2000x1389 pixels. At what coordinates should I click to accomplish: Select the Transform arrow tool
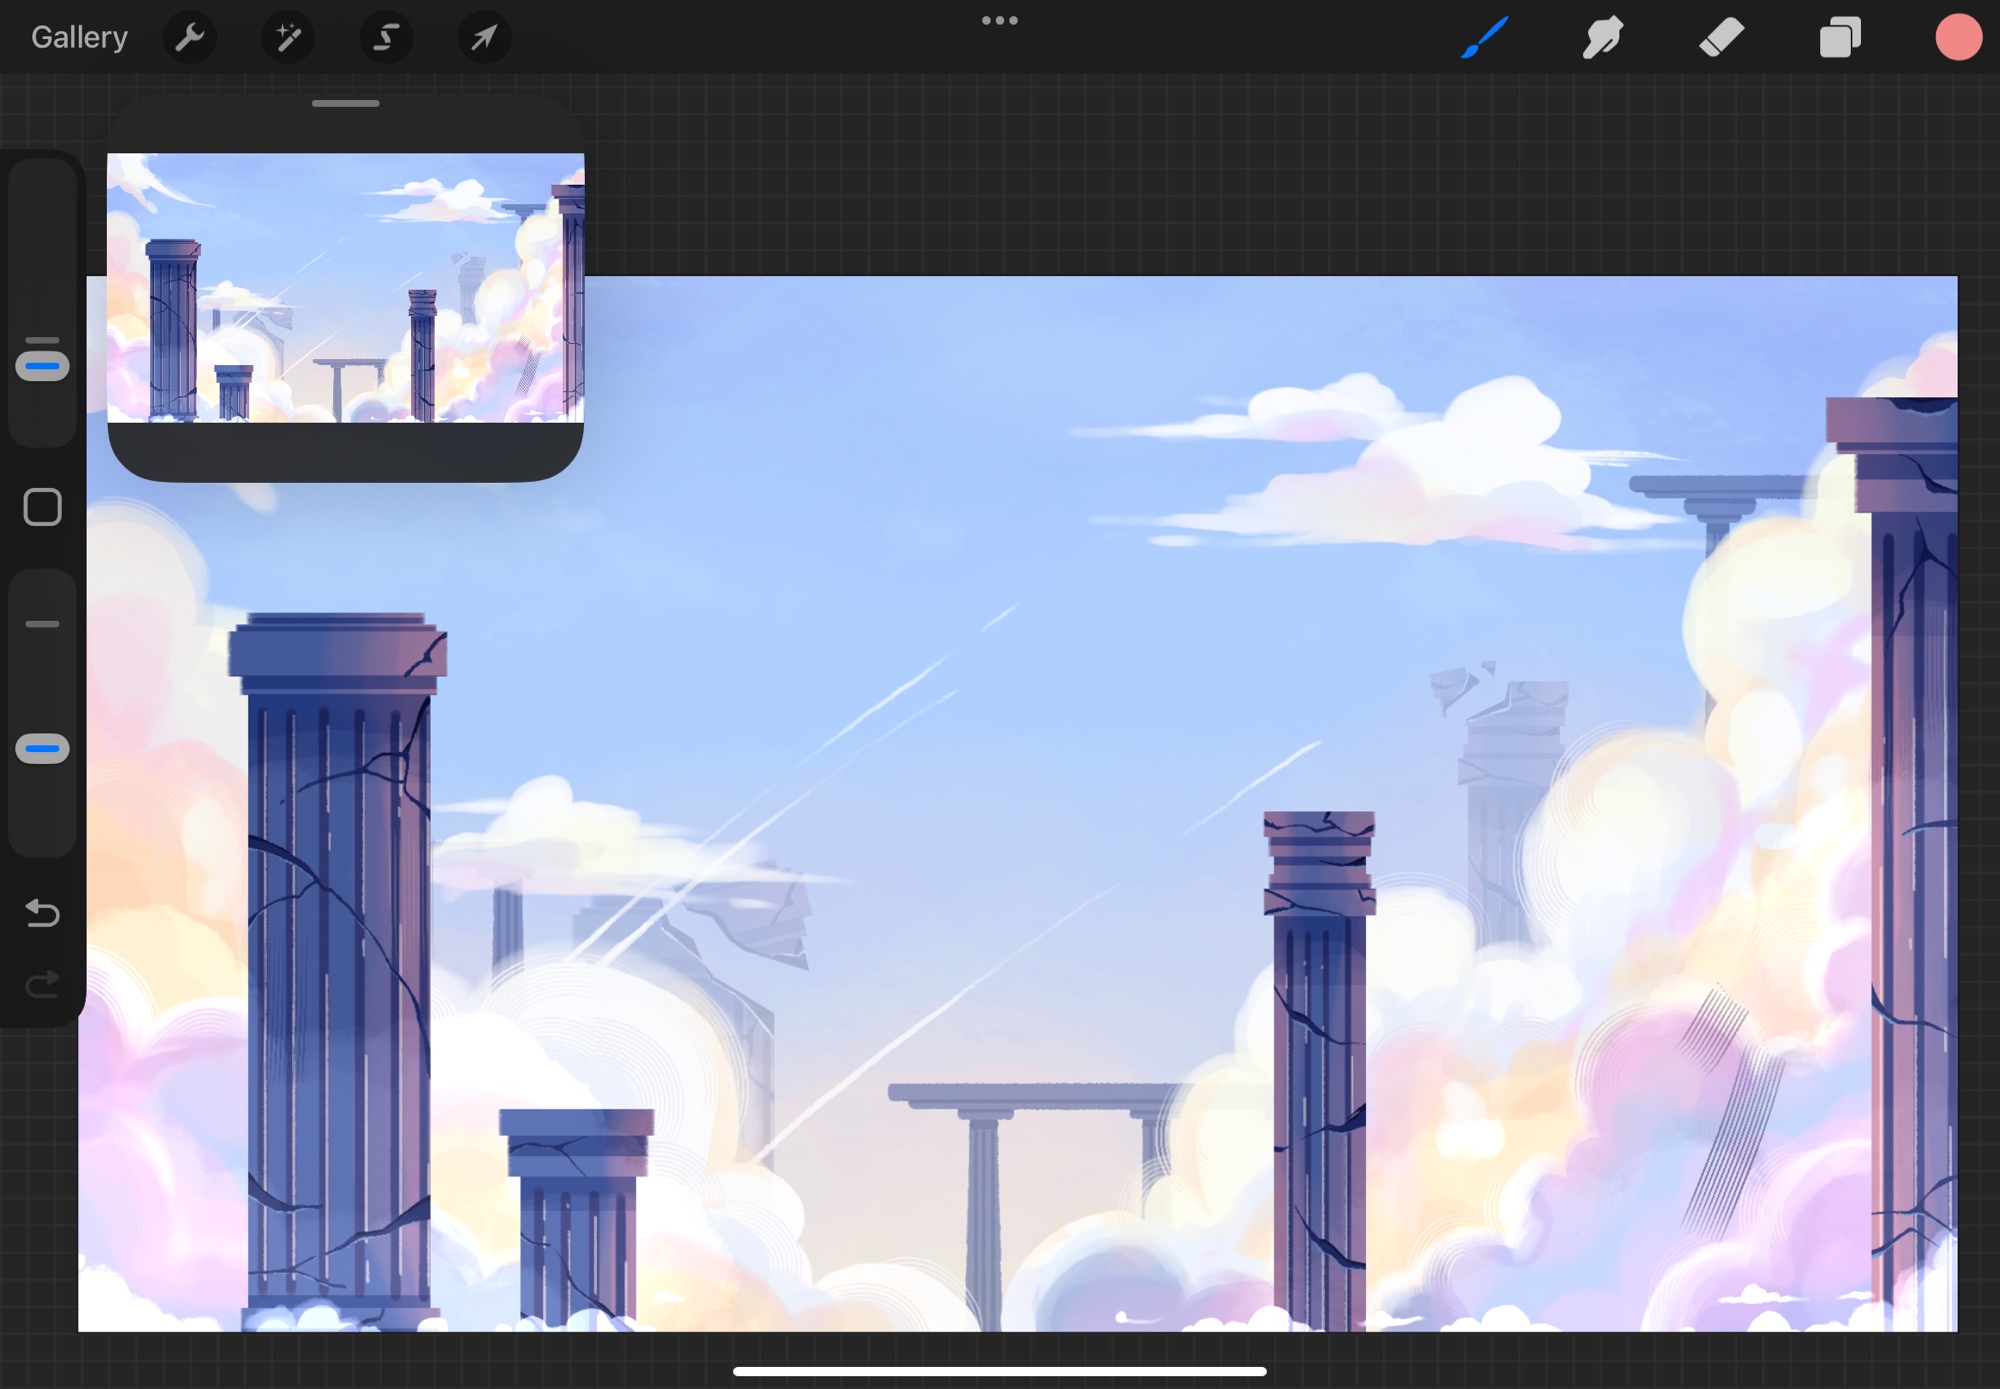pyautogui.click(x=484, y=38)
